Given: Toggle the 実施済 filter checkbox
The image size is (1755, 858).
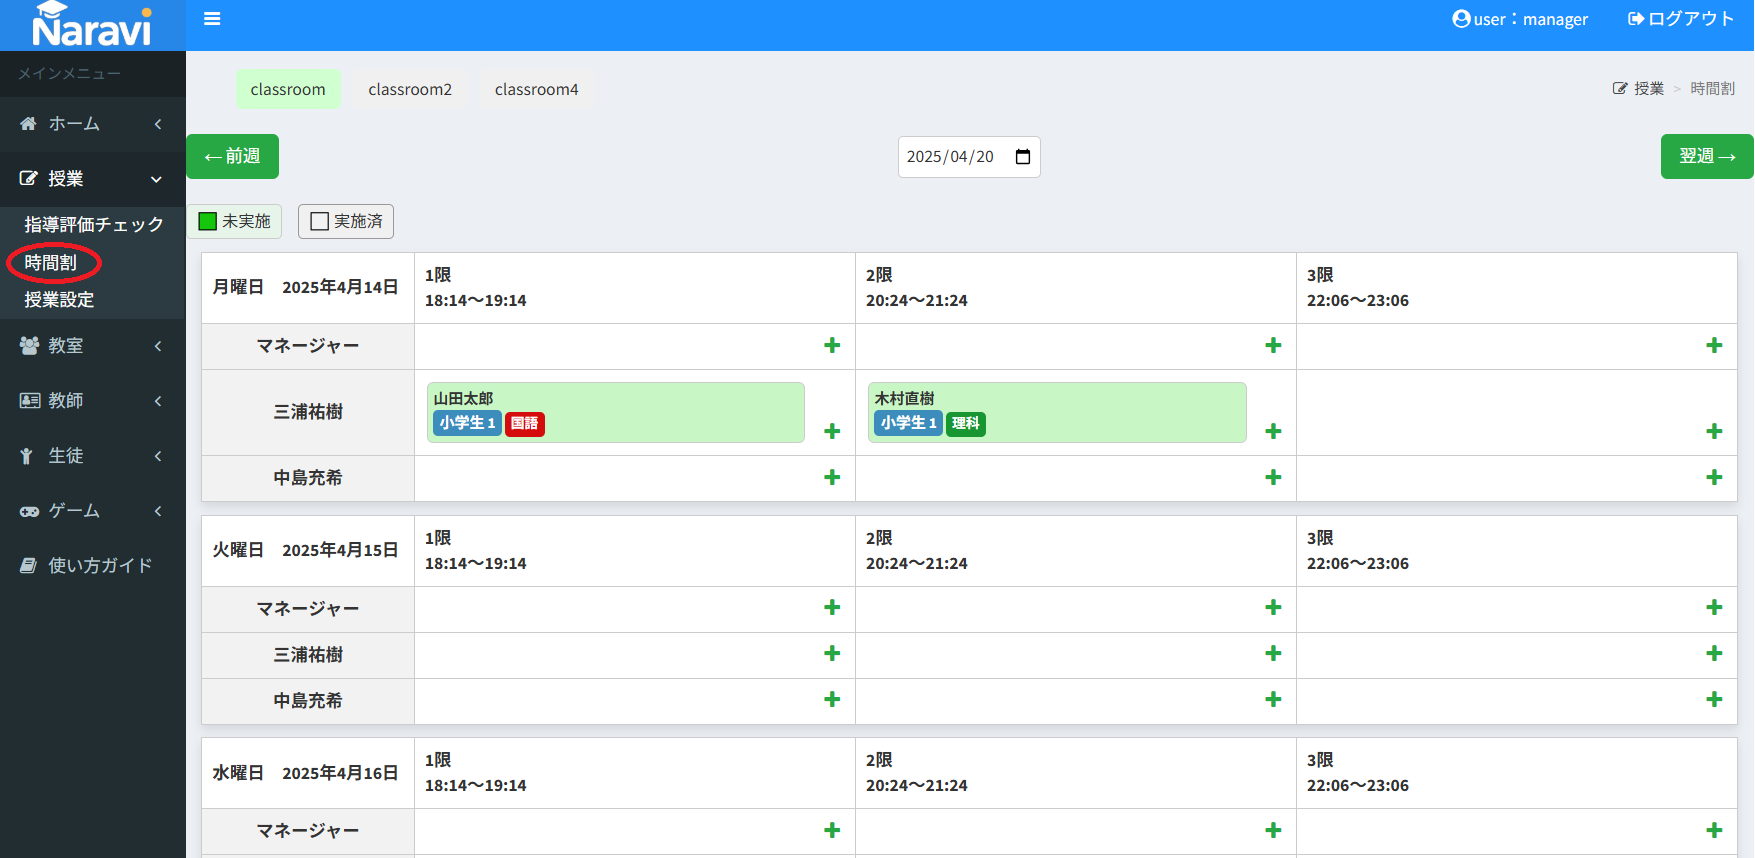Looking at the screenshot, I should [x=320, y=221].
